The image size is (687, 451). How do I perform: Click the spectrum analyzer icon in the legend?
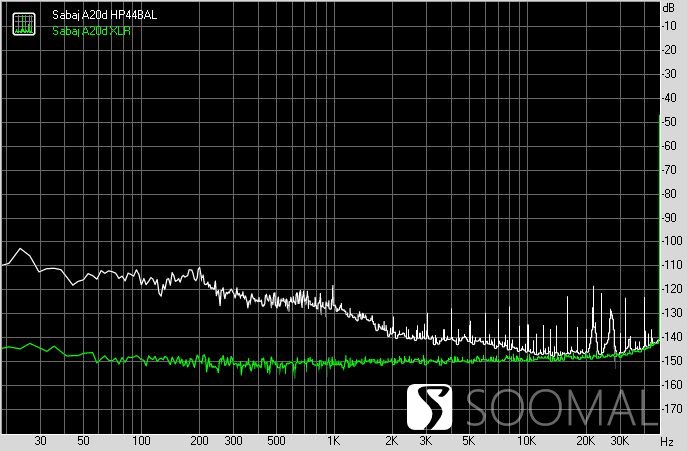(24, 24)
